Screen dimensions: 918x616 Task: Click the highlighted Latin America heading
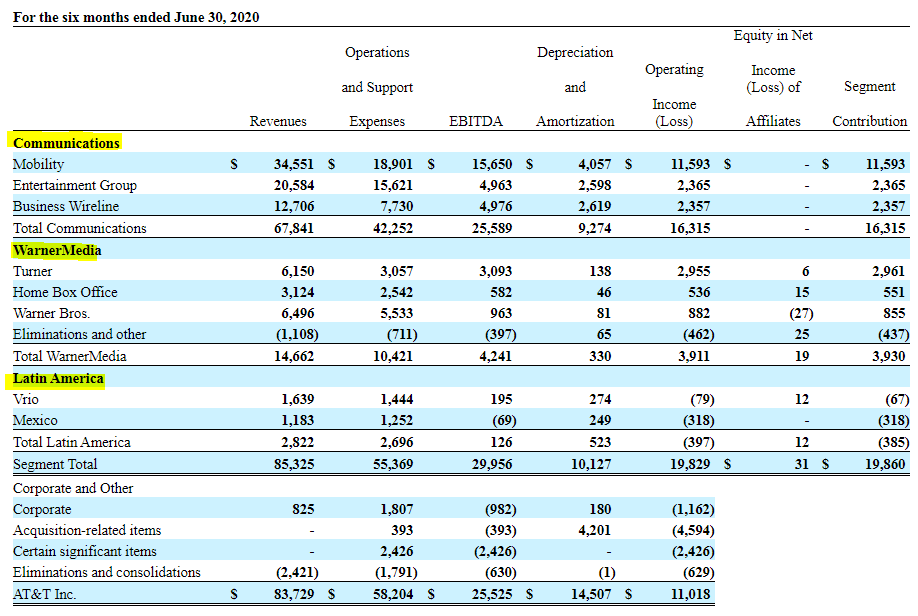point(58,378)
